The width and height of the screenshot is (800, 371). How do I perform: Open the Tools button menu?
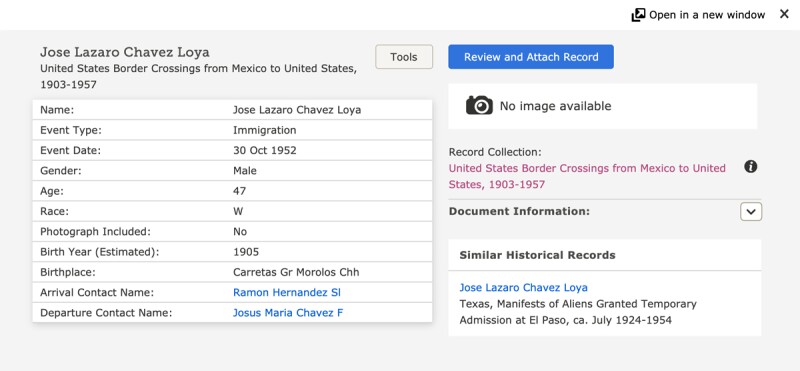[404, 57]
